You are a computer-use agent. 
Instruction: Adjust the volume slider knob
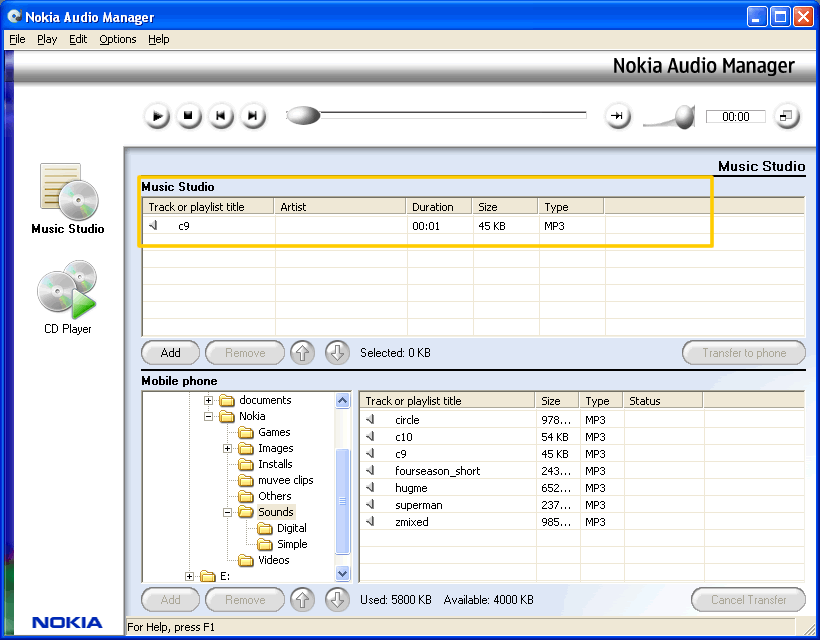click(x=684, y=117)
